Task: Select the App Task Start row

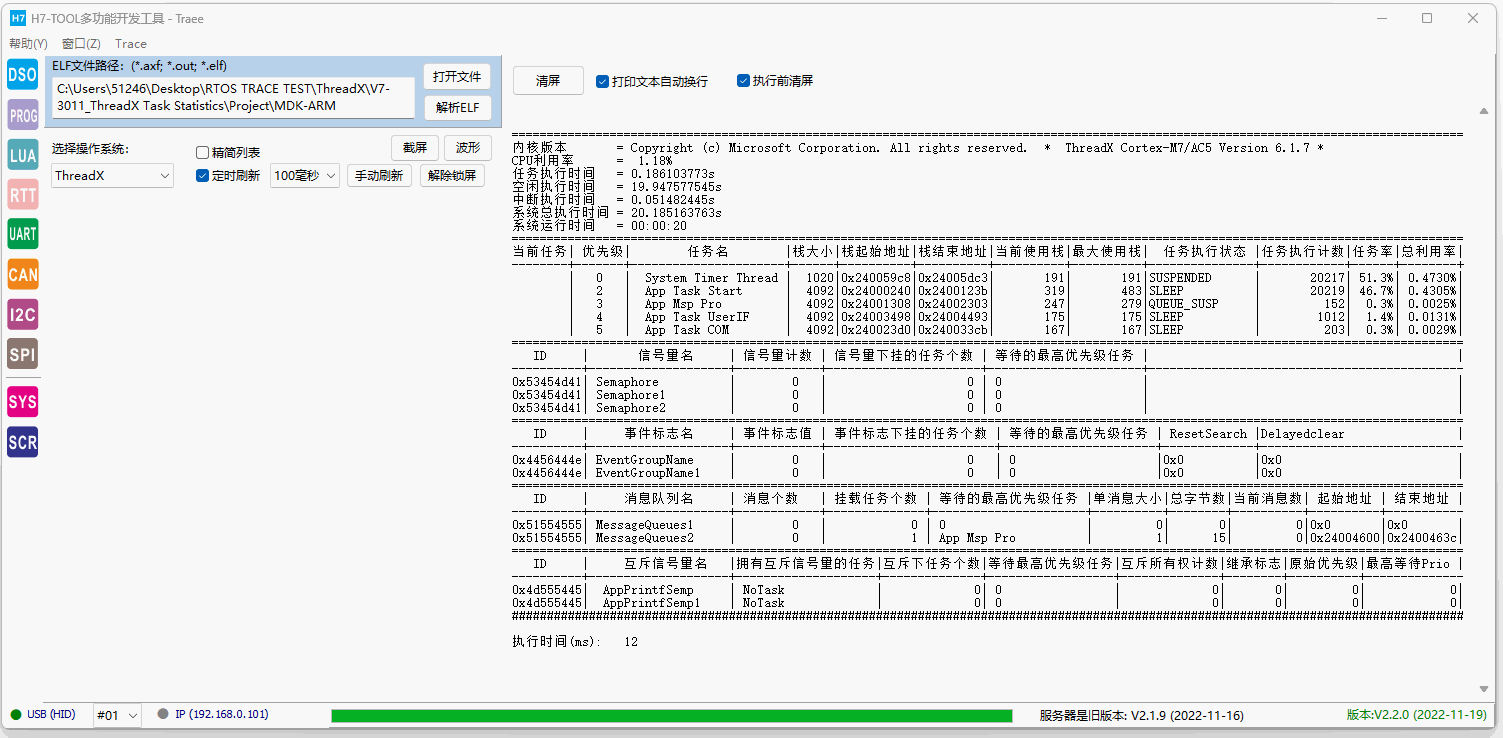Action: (x=985, y=291)
